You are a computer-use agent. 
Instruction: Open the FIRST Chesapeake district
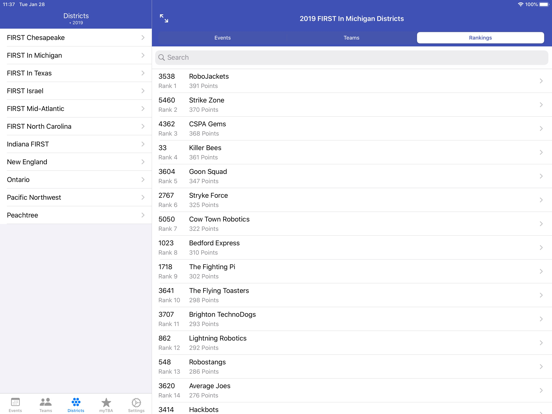(76, 37)
